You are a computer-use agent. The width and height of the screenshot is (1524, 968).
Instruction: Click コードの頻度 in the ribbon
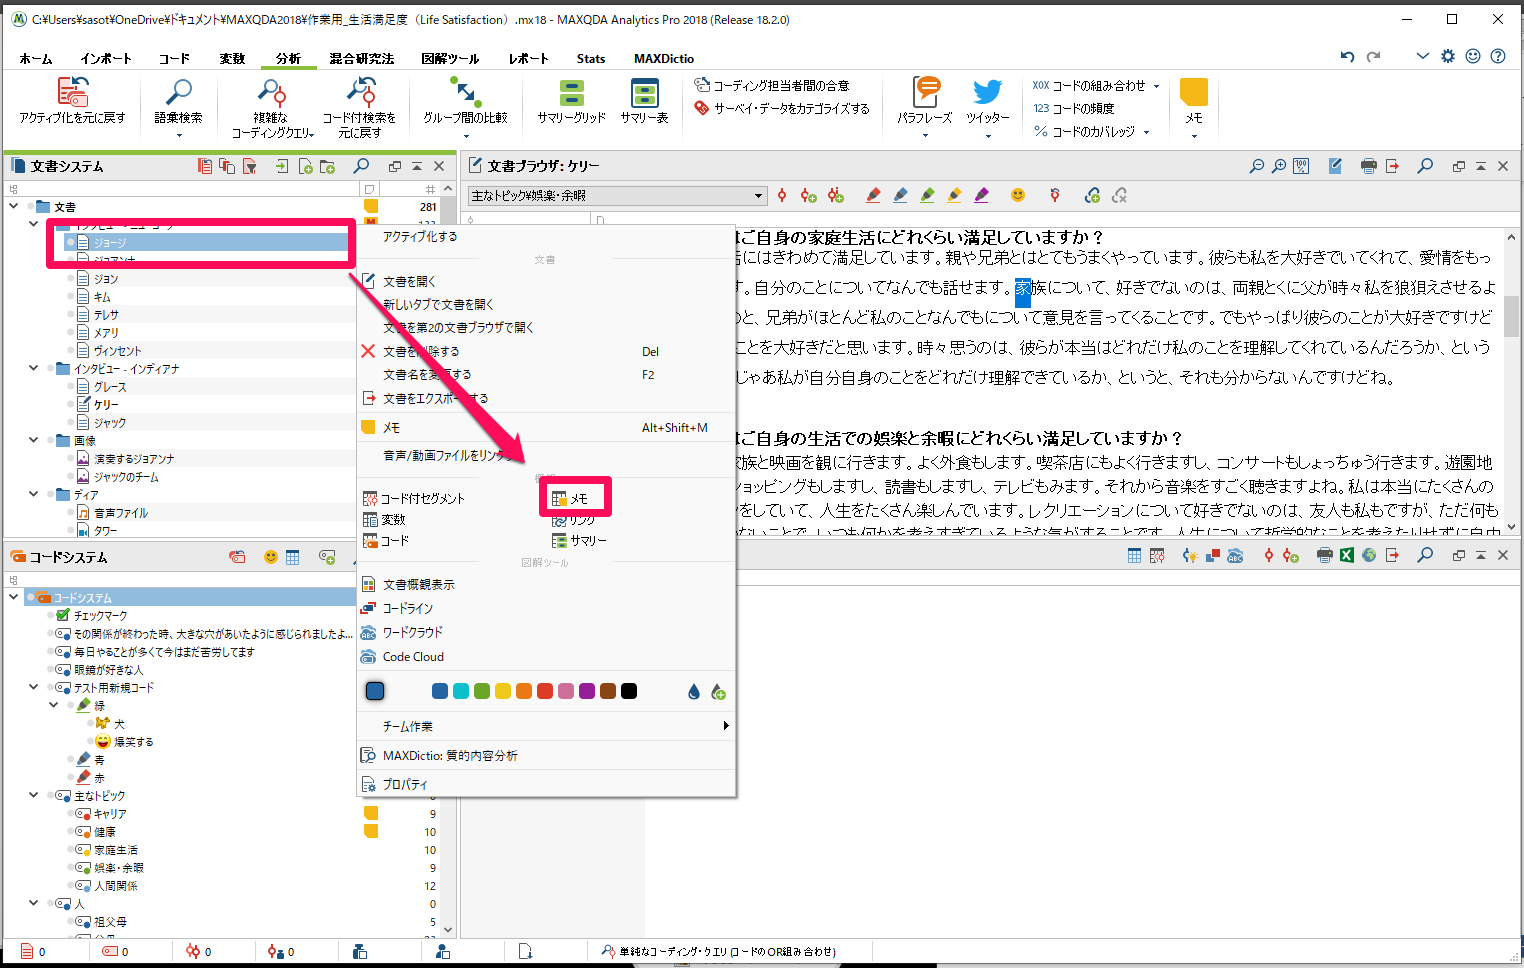click(x=1074, y=108)
